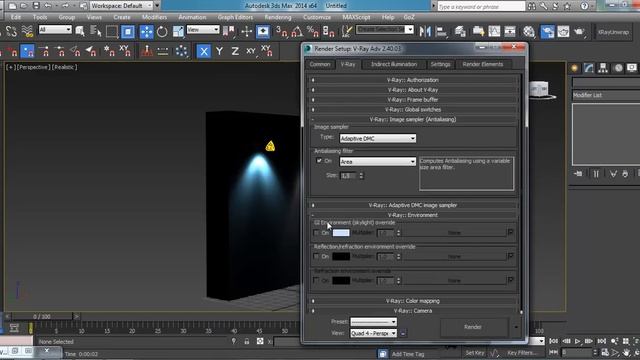This screenshot has width=640, height=360.
Task: Select the Scale tool
Action: [178, 31]
